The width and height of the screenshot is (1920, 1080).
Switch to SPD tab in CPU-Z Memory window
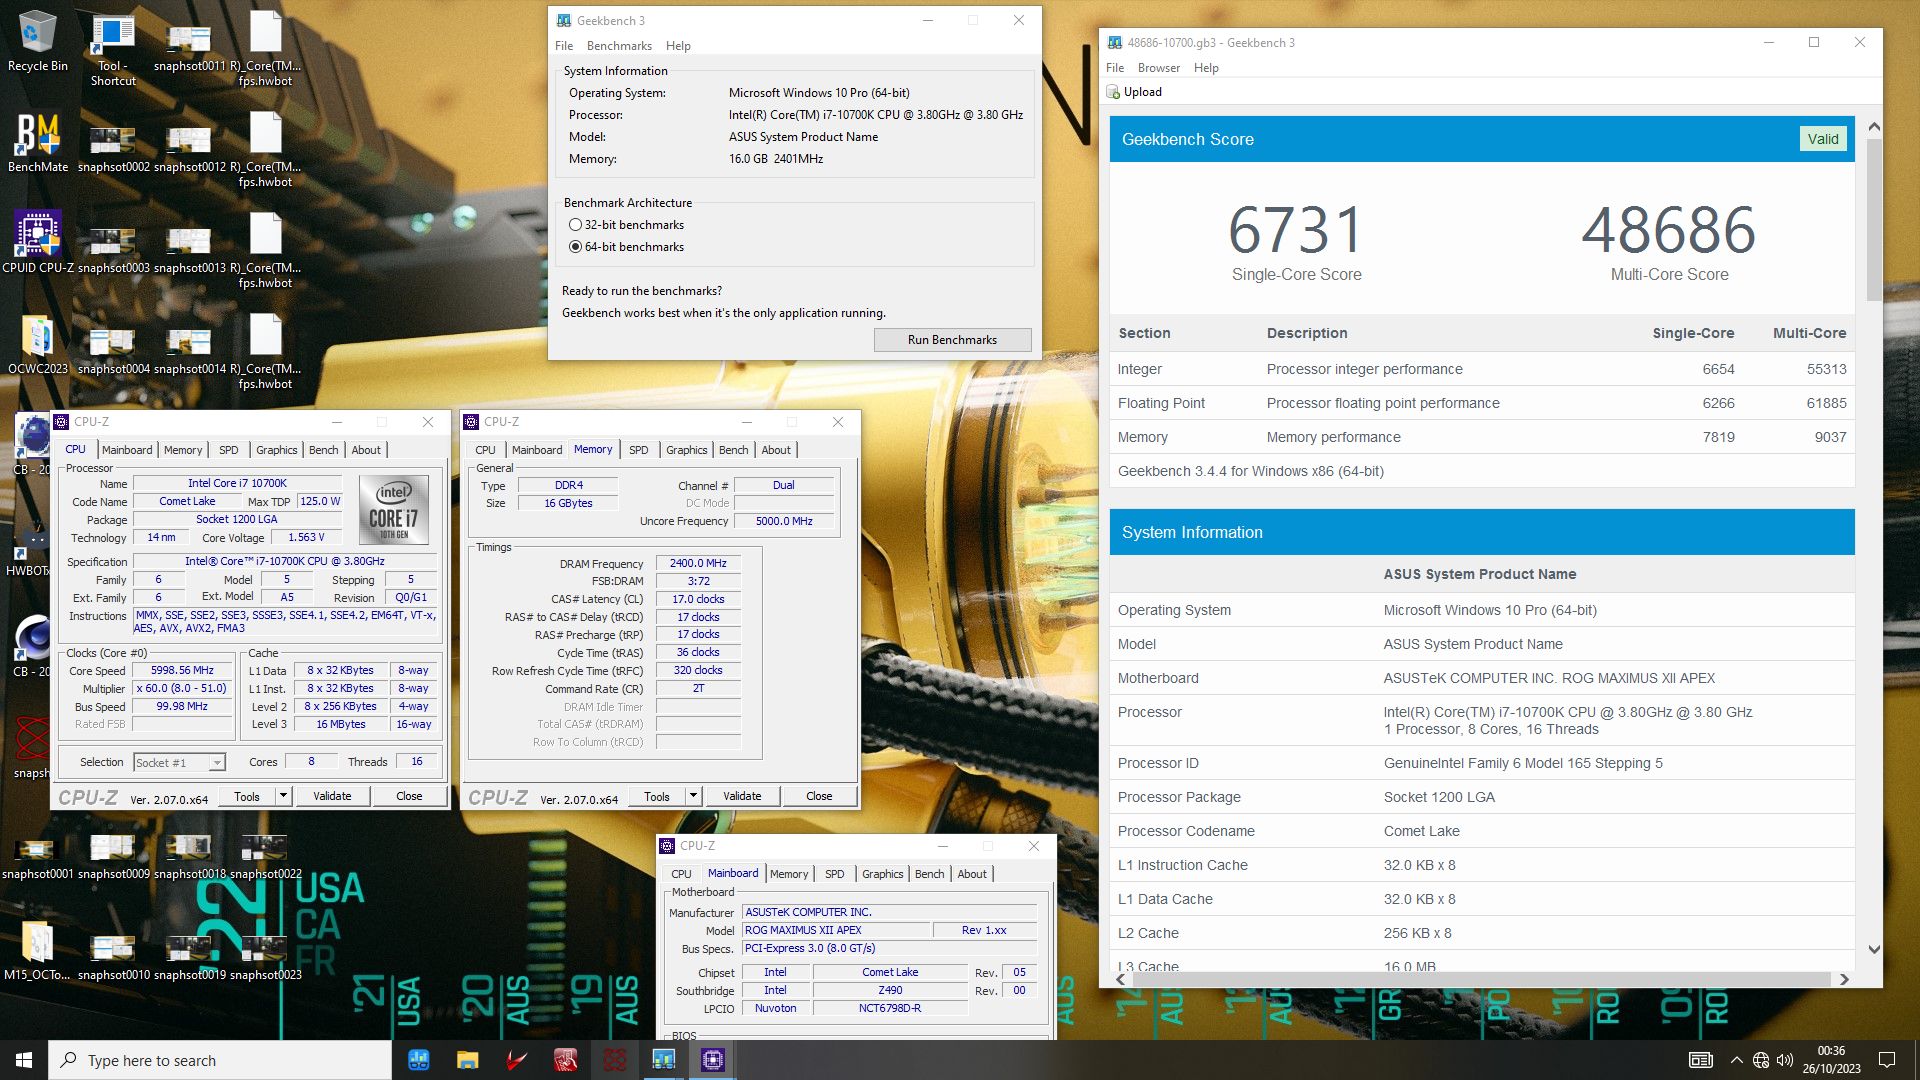(638, 450)
